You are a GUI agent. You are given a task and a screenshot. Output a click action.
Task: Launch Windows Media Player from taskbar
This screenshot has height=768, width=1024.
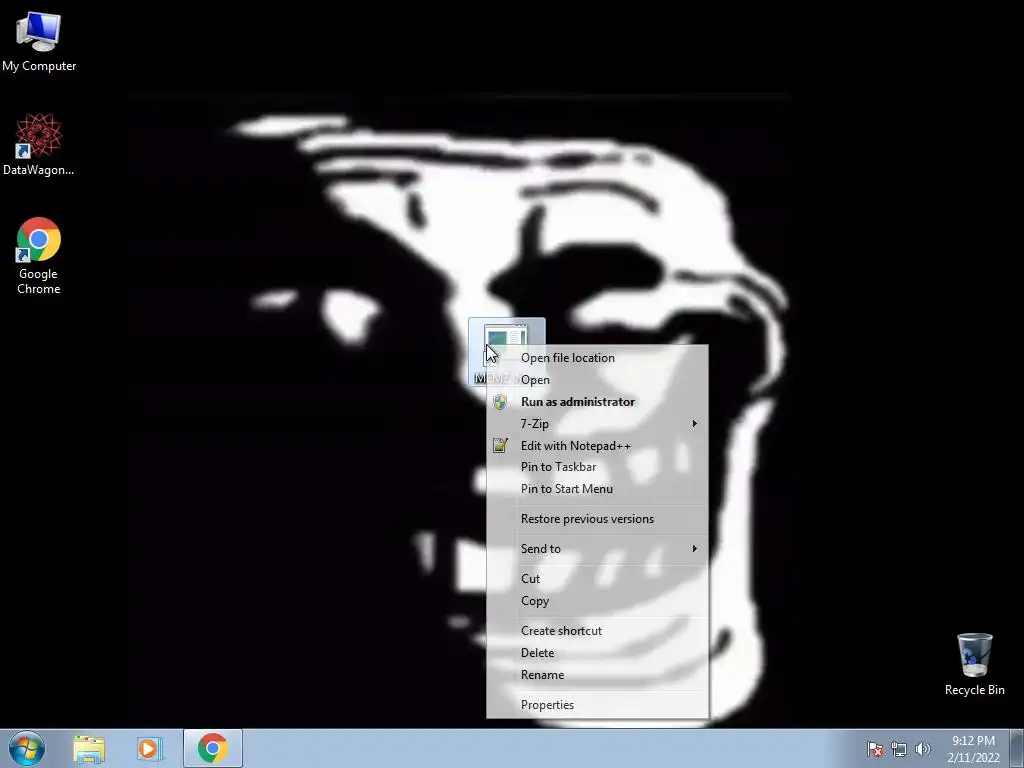coord(150,748)
